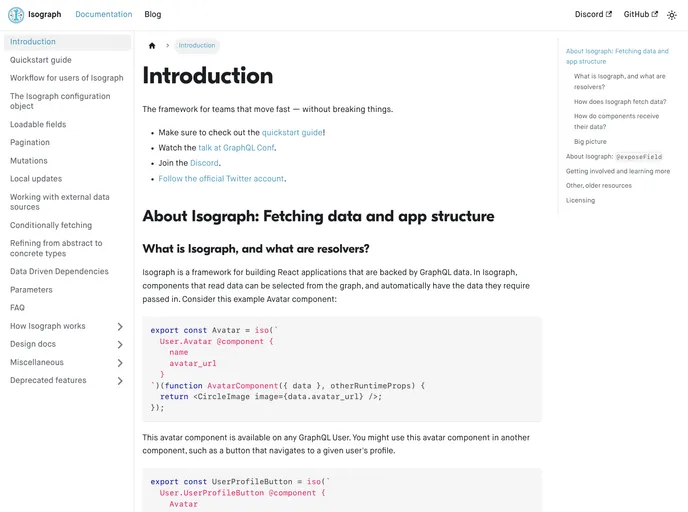Click the Introduction breadcrumb pill
Image resolution: width=688 pixels, height=512 pixels.
tap(197, 46)
